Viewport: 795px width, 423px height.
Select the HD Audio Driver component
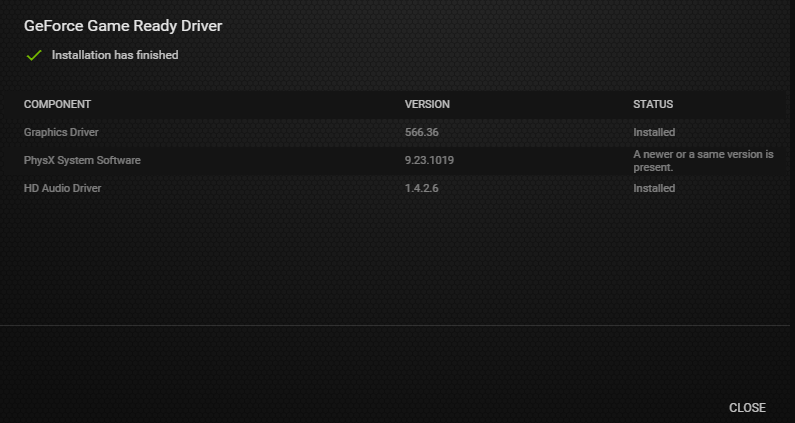[62, 188]
